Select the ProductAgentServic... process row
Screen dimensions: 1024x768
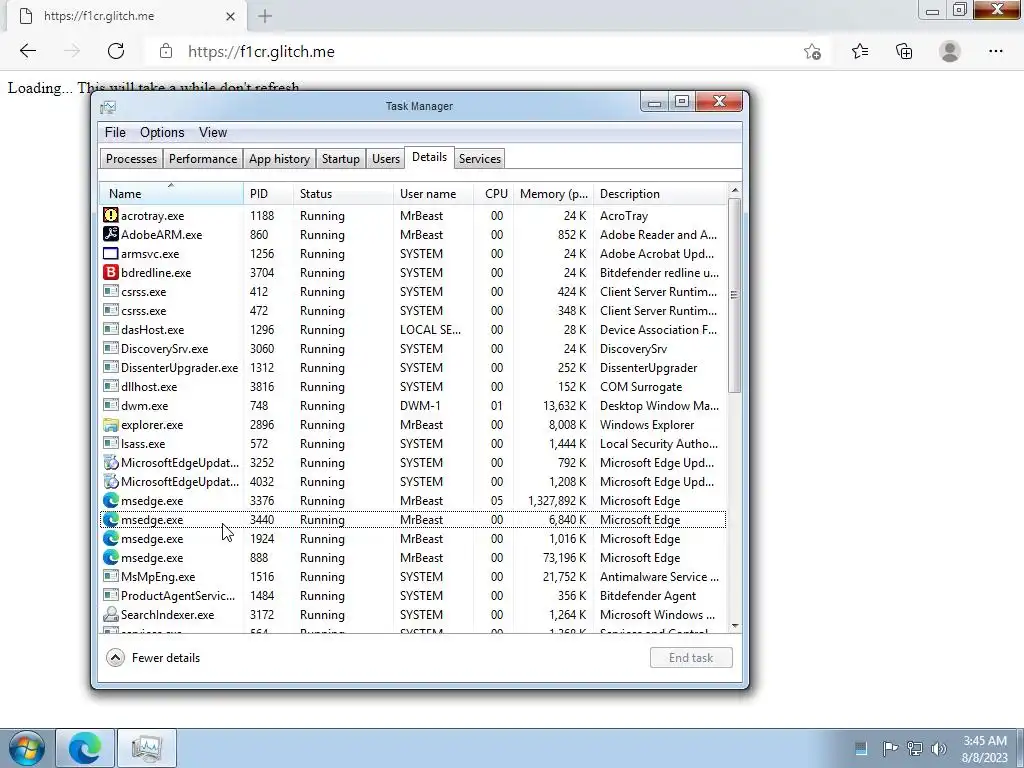(x=413, y=596)
